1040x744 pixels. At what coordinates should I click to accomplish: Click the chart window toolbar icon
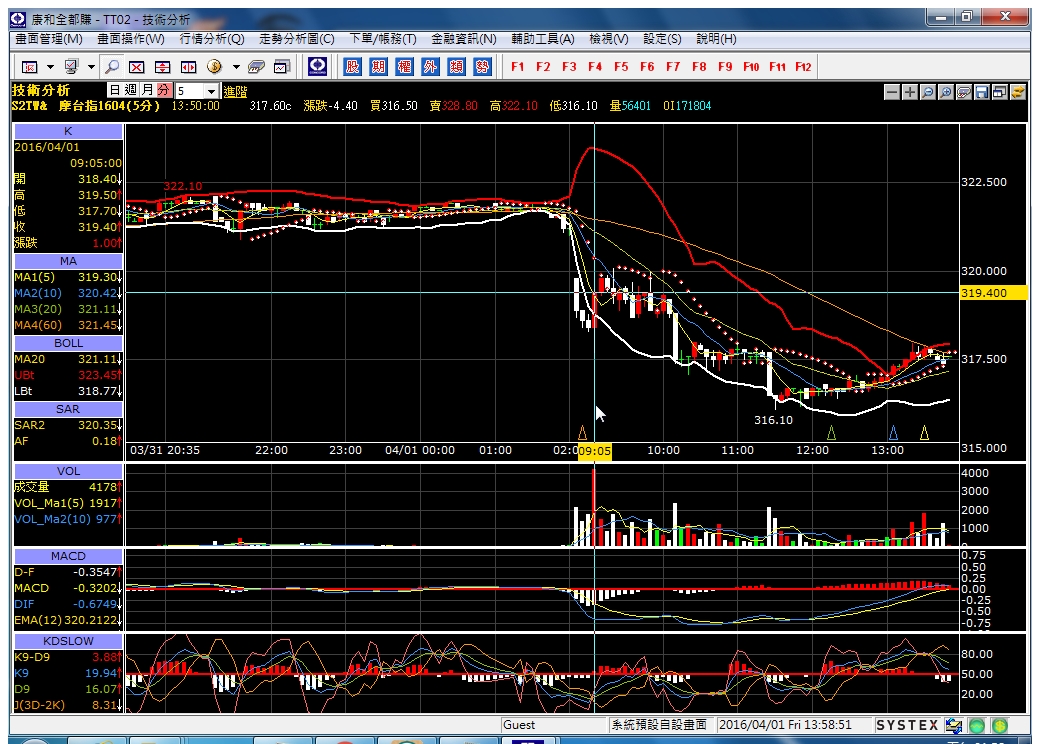click(x=282, y=67)
